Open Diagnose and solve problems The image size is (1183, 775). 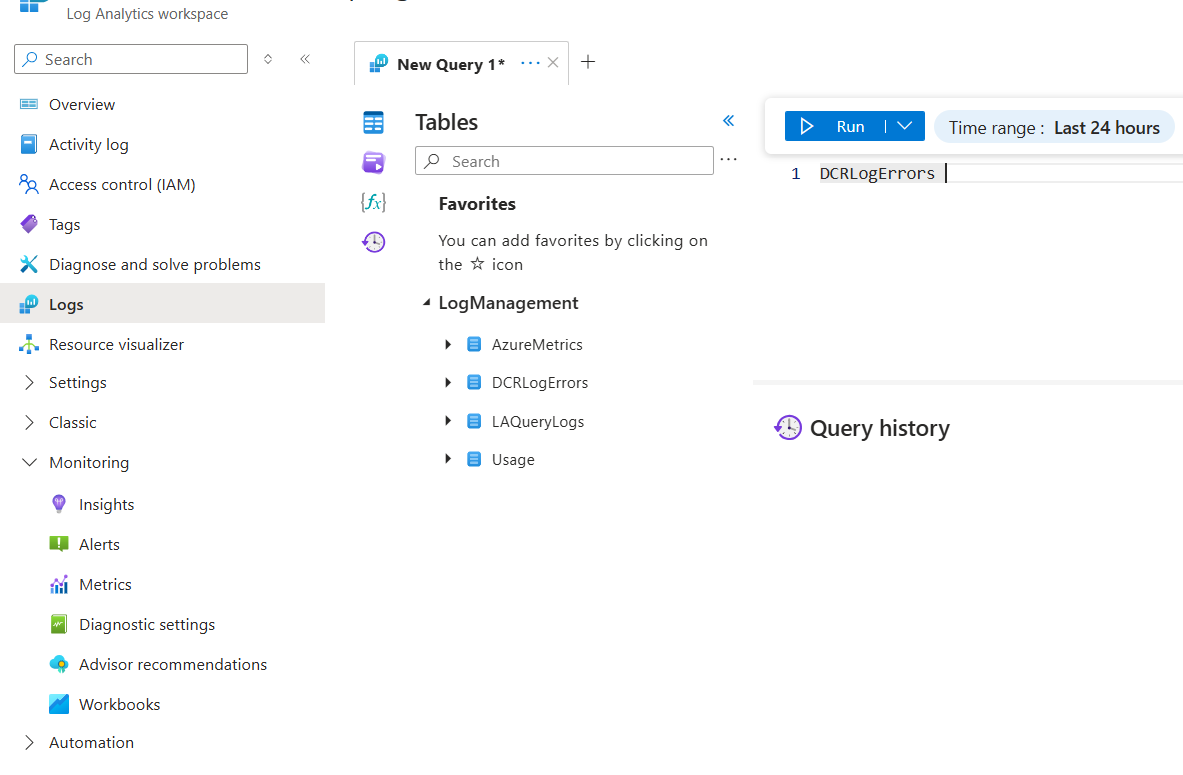tap(155, 264)
